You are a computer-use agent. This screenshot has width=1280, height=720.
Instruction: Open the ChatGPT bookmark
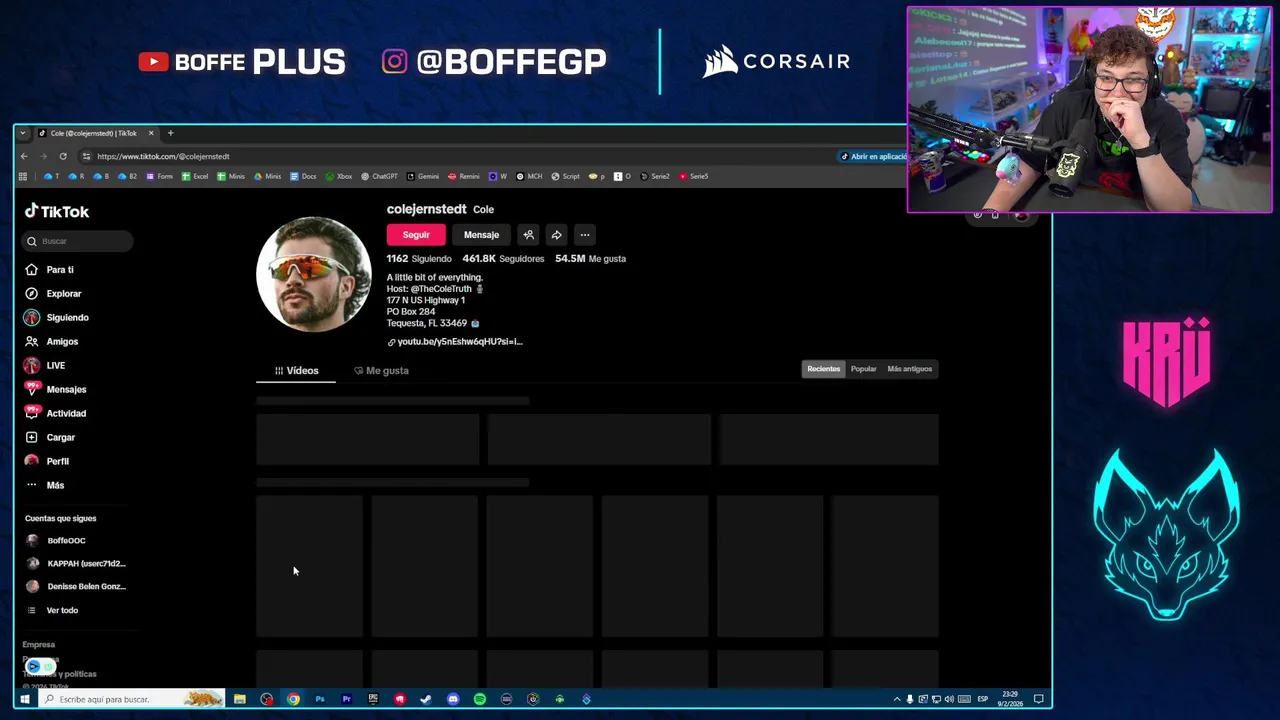[379, 176]
